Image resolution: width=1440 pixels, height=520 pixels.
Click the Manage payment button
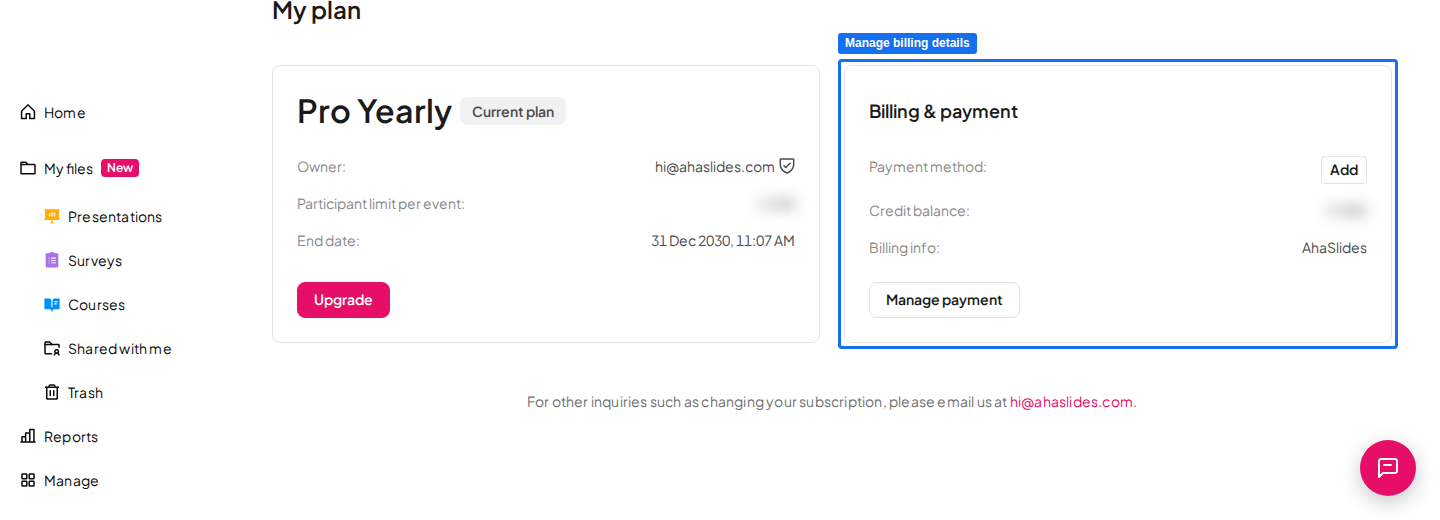[944, 300]
